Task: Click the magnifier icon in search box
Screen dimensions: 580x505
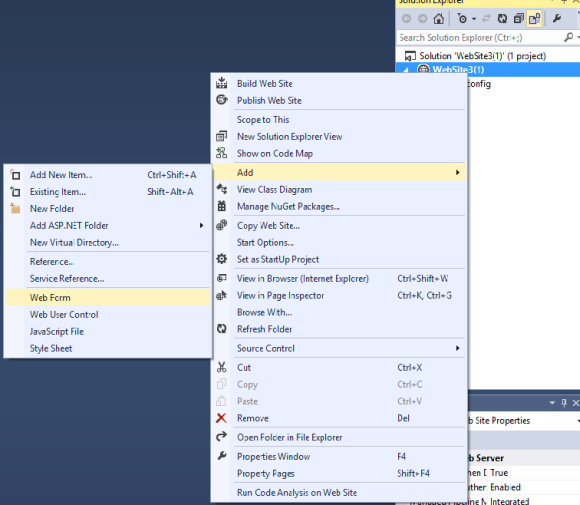Action: 569,37
